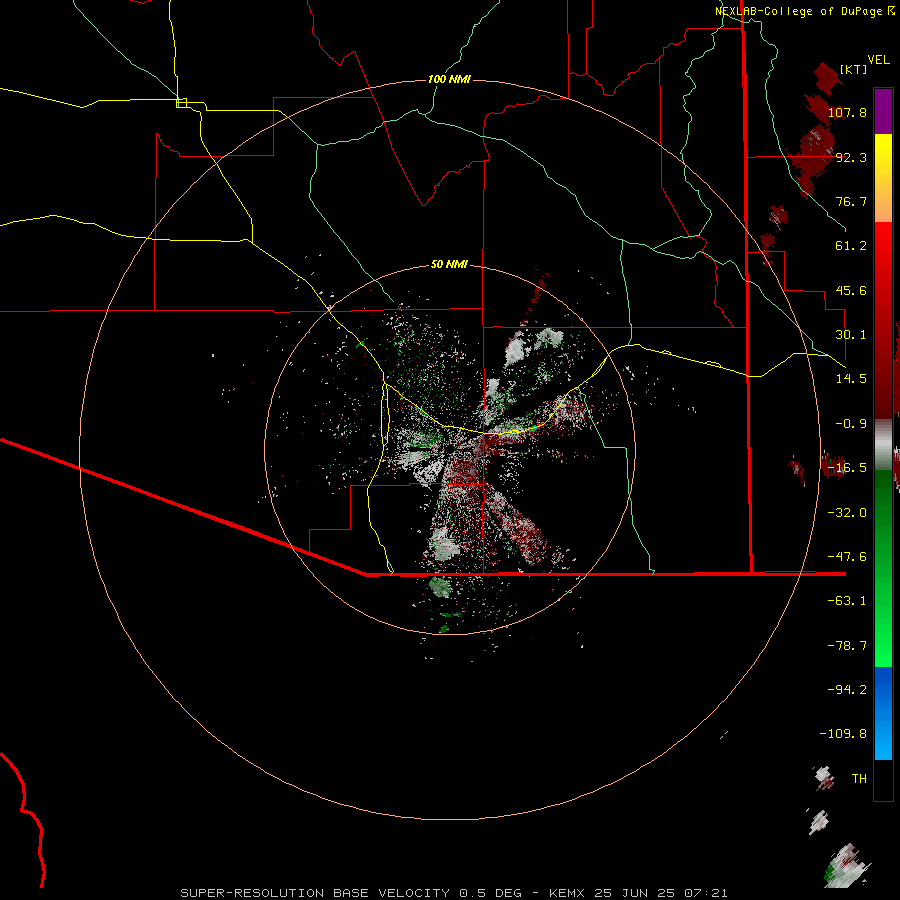Viewport: 900px width, 900px height.
Task: Click the 45.6 velocity scale value
Action: click(851, 290)
